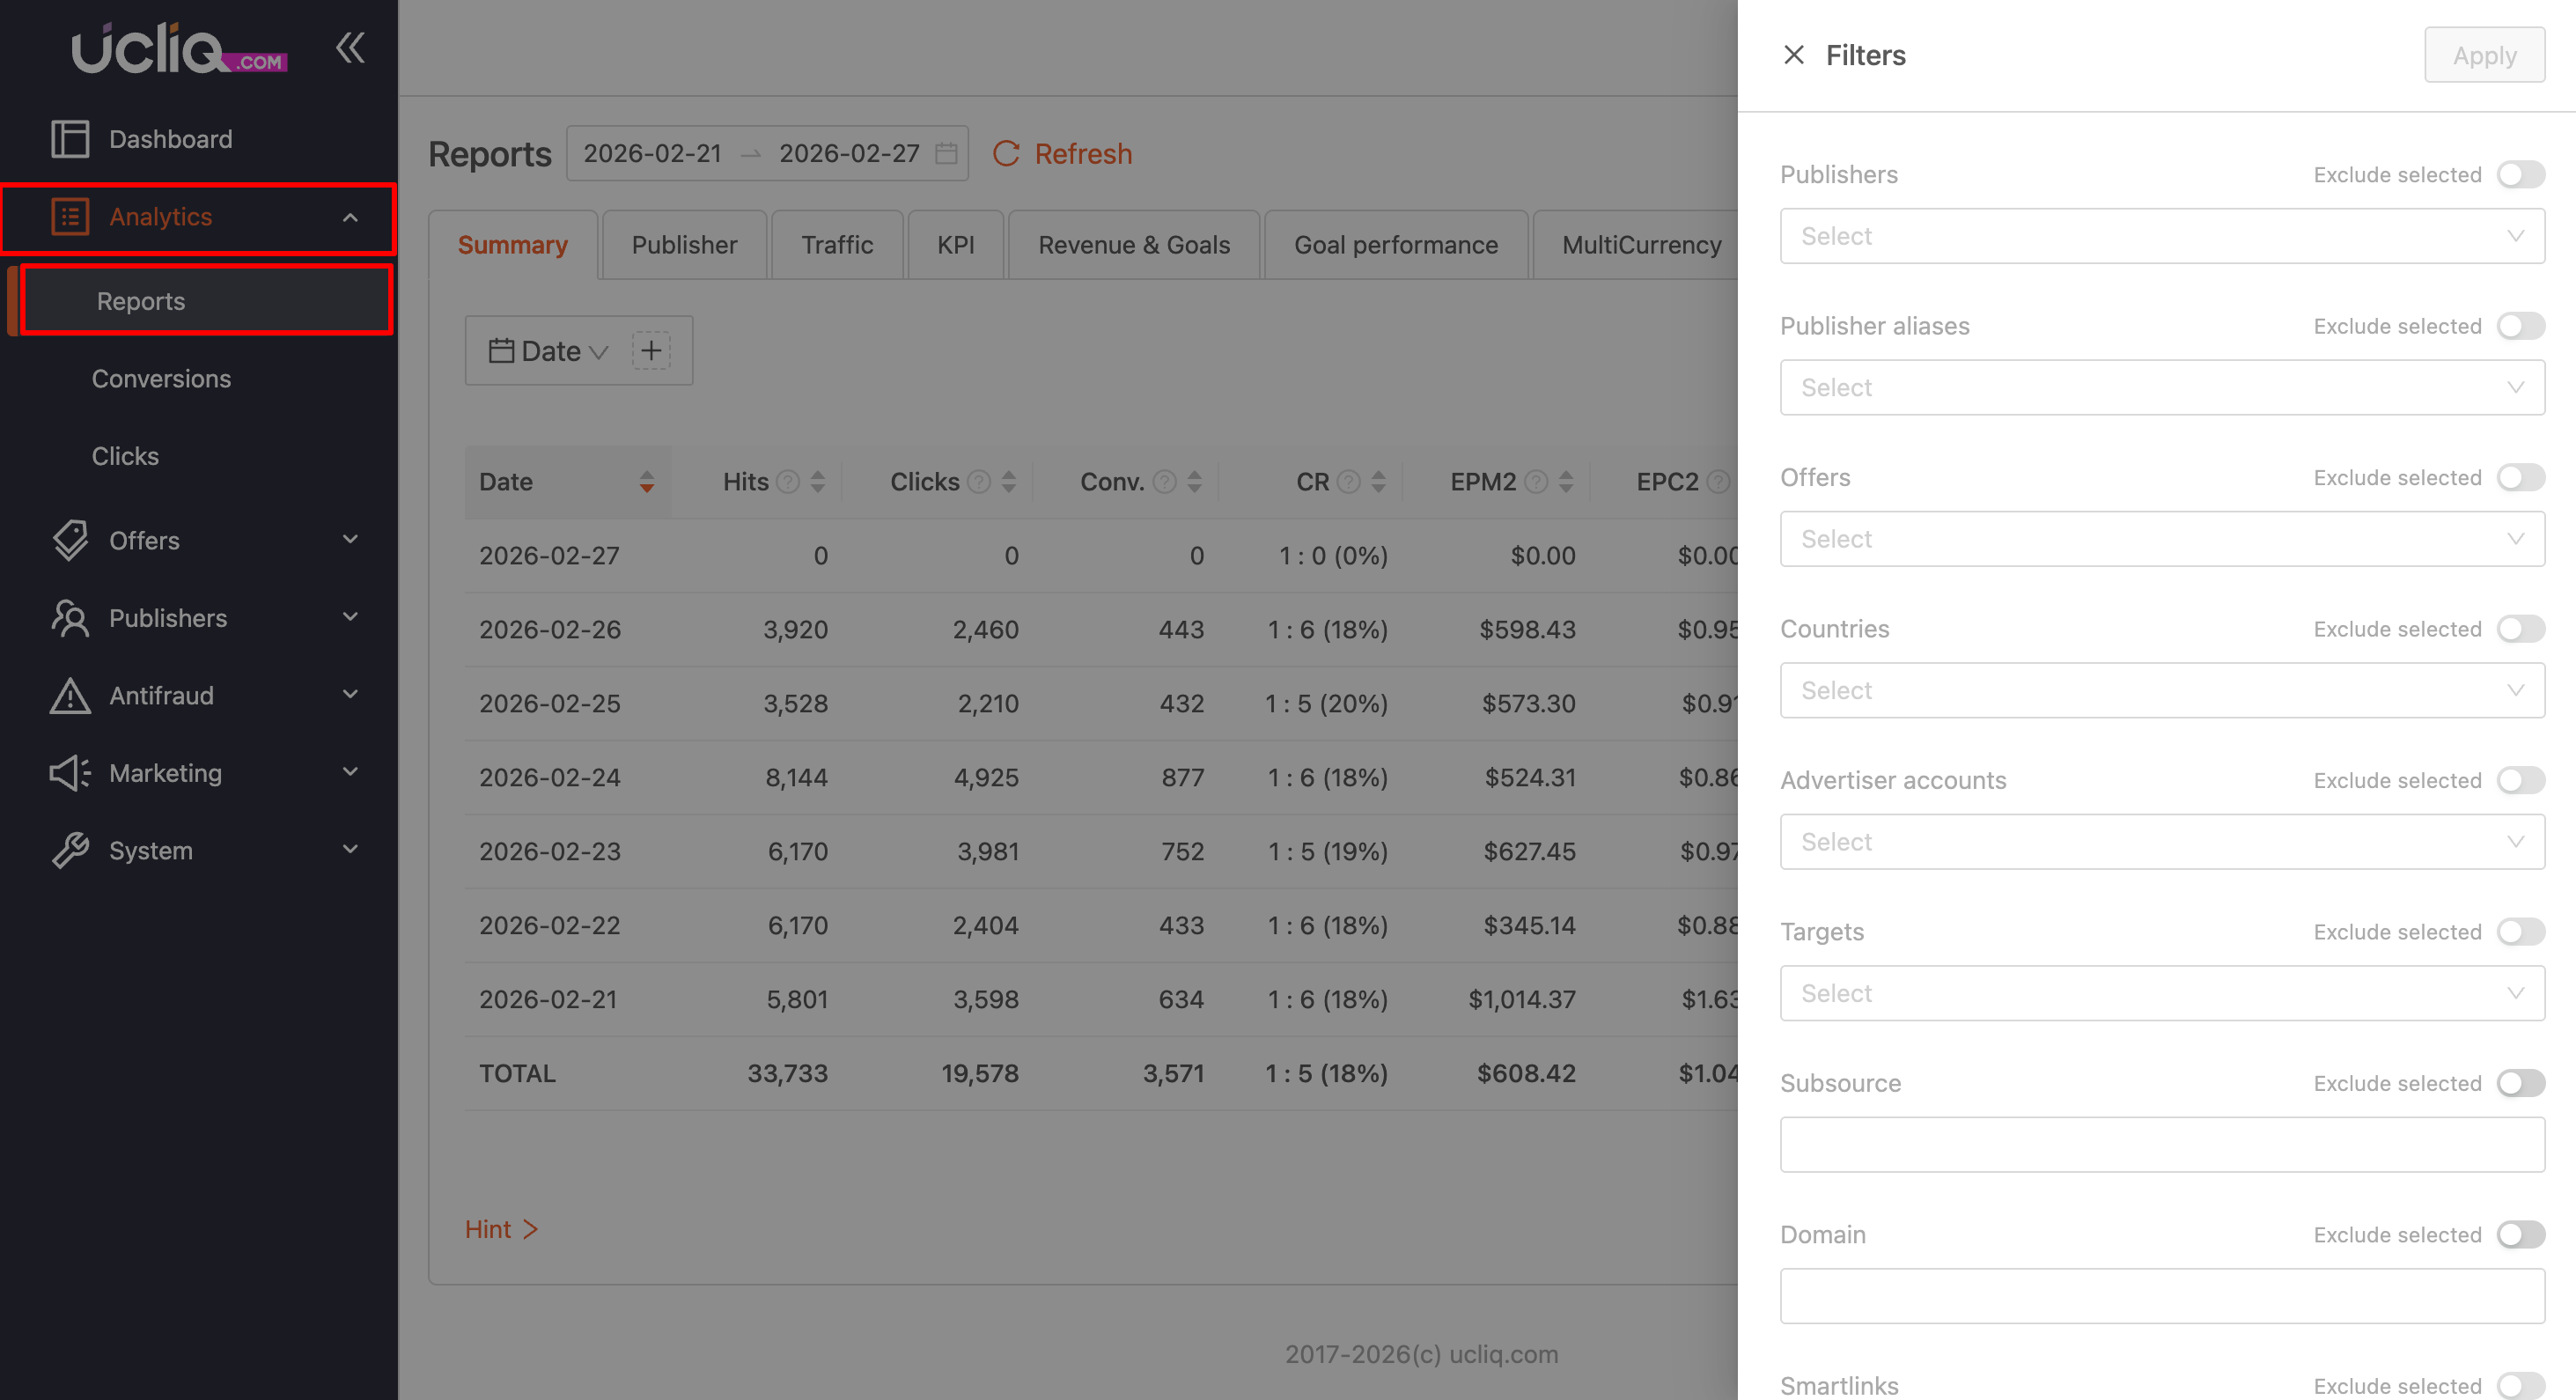Click the Refresh button
Image resolution: width=2576 pixels, height=1400 pixels.
click(1062, 154)
